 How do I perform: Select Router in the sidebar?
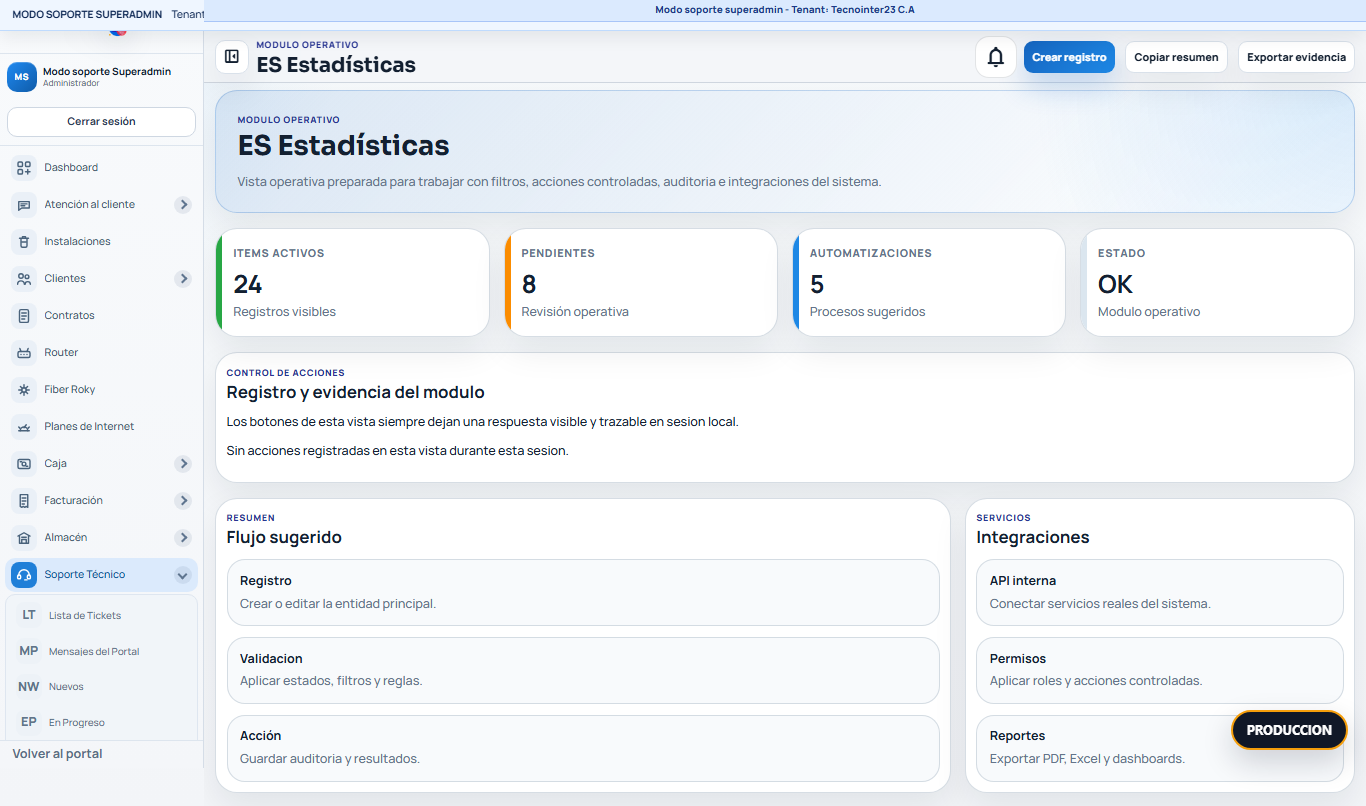coord(101,353)
